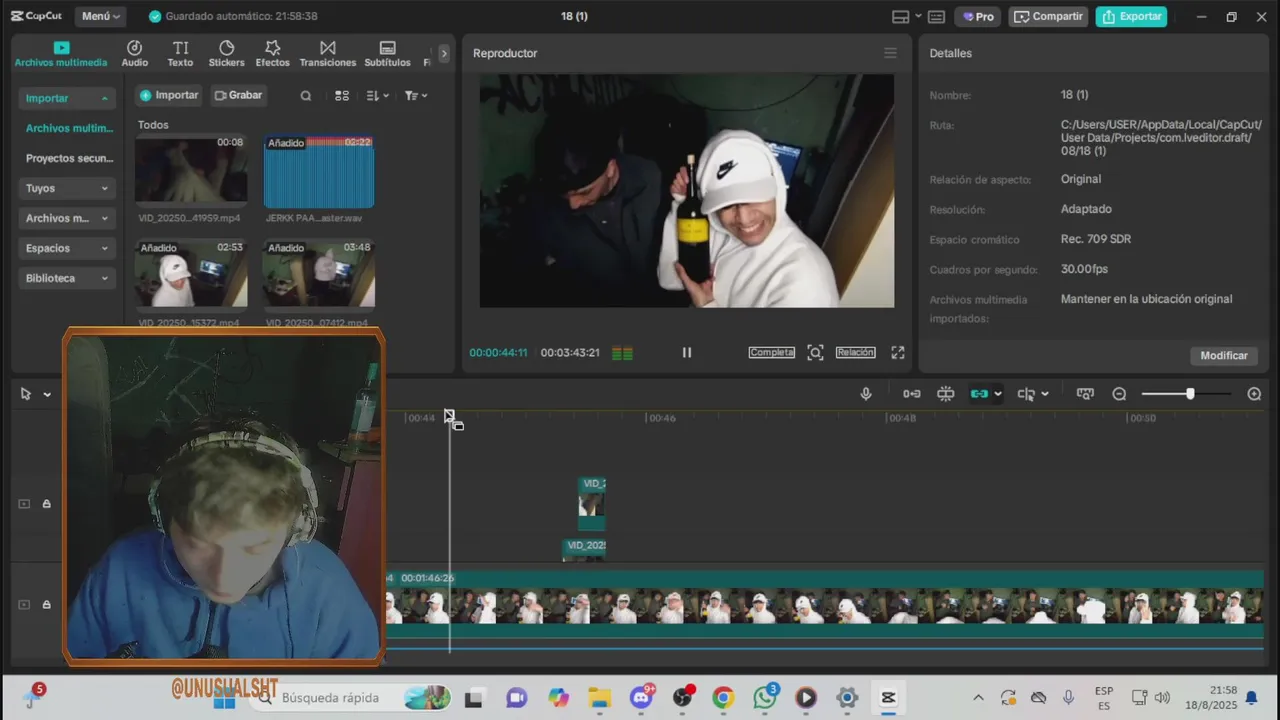Open the sort options dropdown
This screenshot has height=720, width=1280.
click(x=378, y=96)
